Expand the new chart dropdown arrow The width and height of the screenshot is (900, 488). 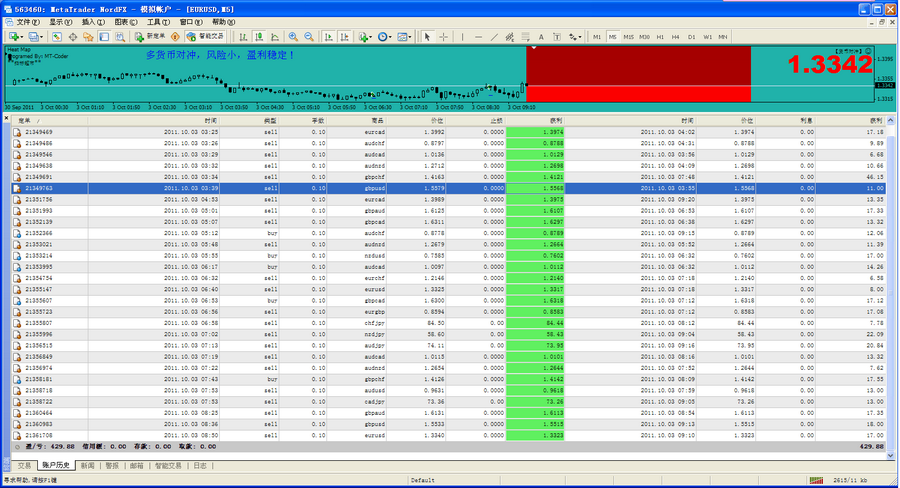[22, 37]
